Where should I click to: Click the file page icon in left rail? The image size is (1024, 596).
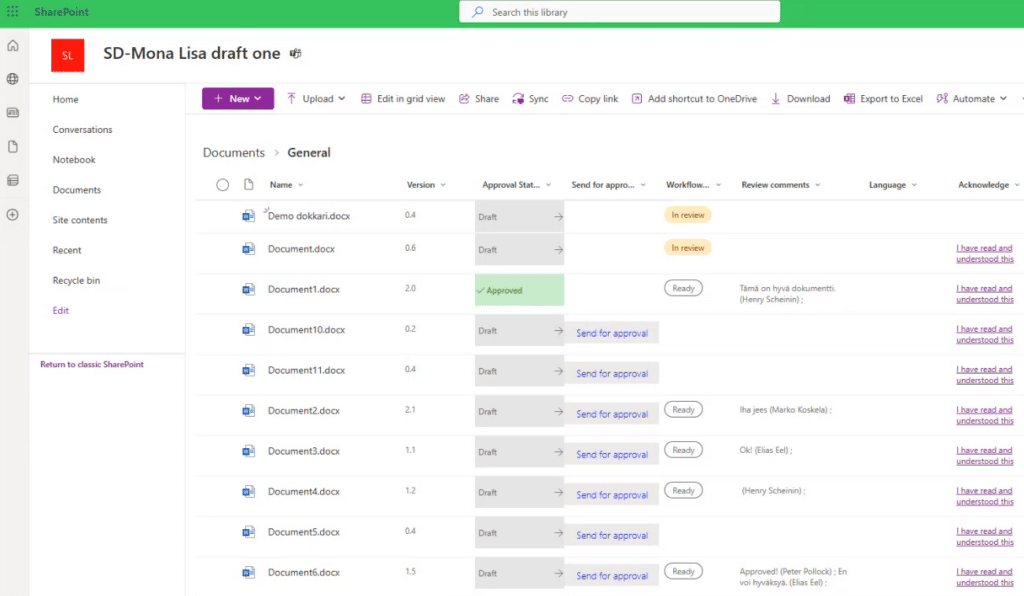click(12, 147)
